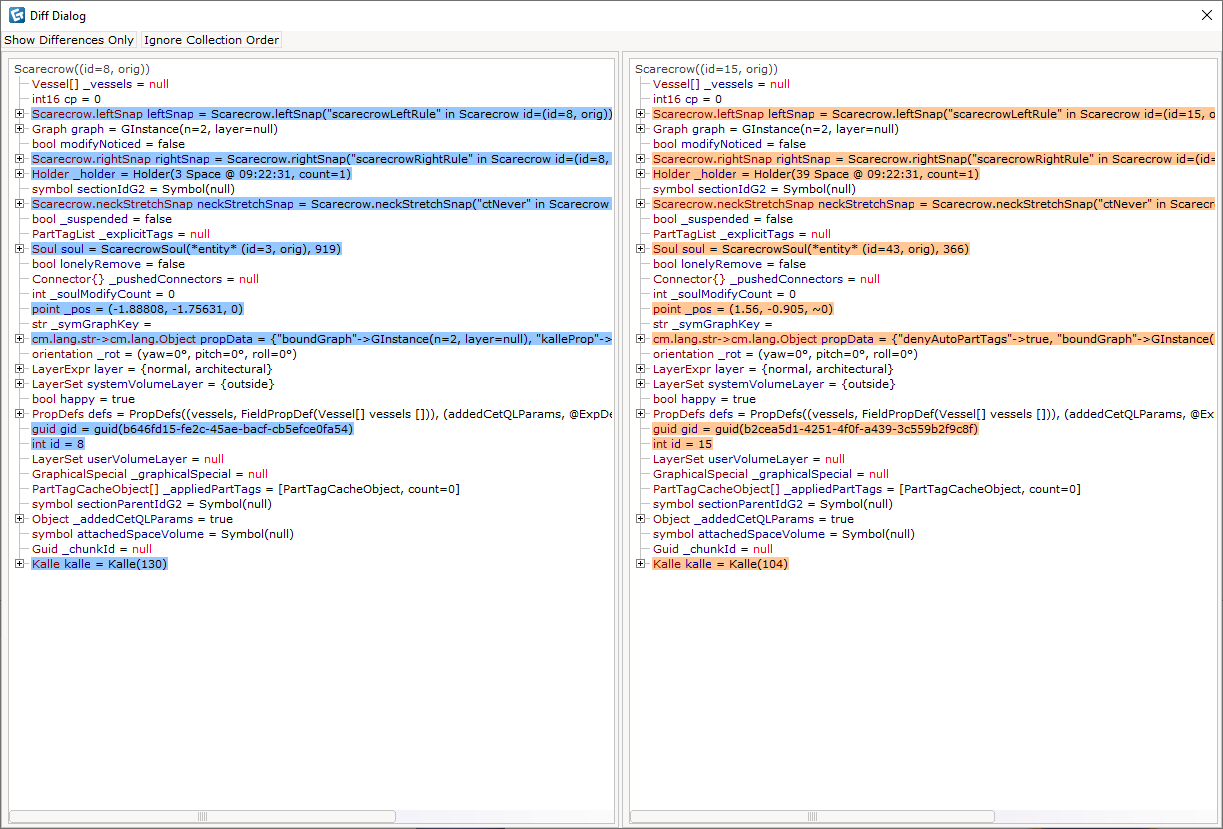Expand Kalle kalle = Kalle(130) node
This screenshot has width=1223, height=829.
(x=20, y=564)
